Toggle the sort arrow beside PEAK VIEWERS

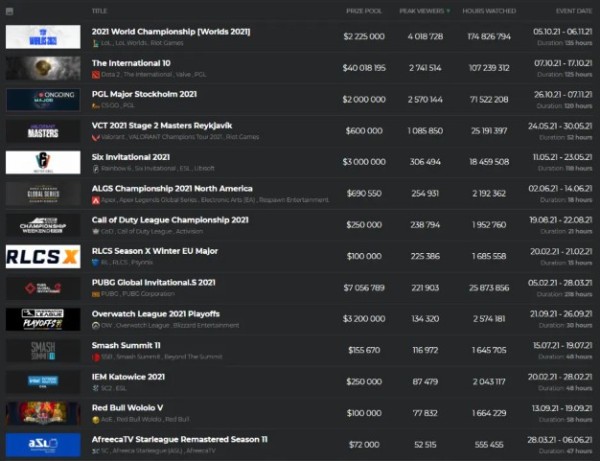(448, 11)
